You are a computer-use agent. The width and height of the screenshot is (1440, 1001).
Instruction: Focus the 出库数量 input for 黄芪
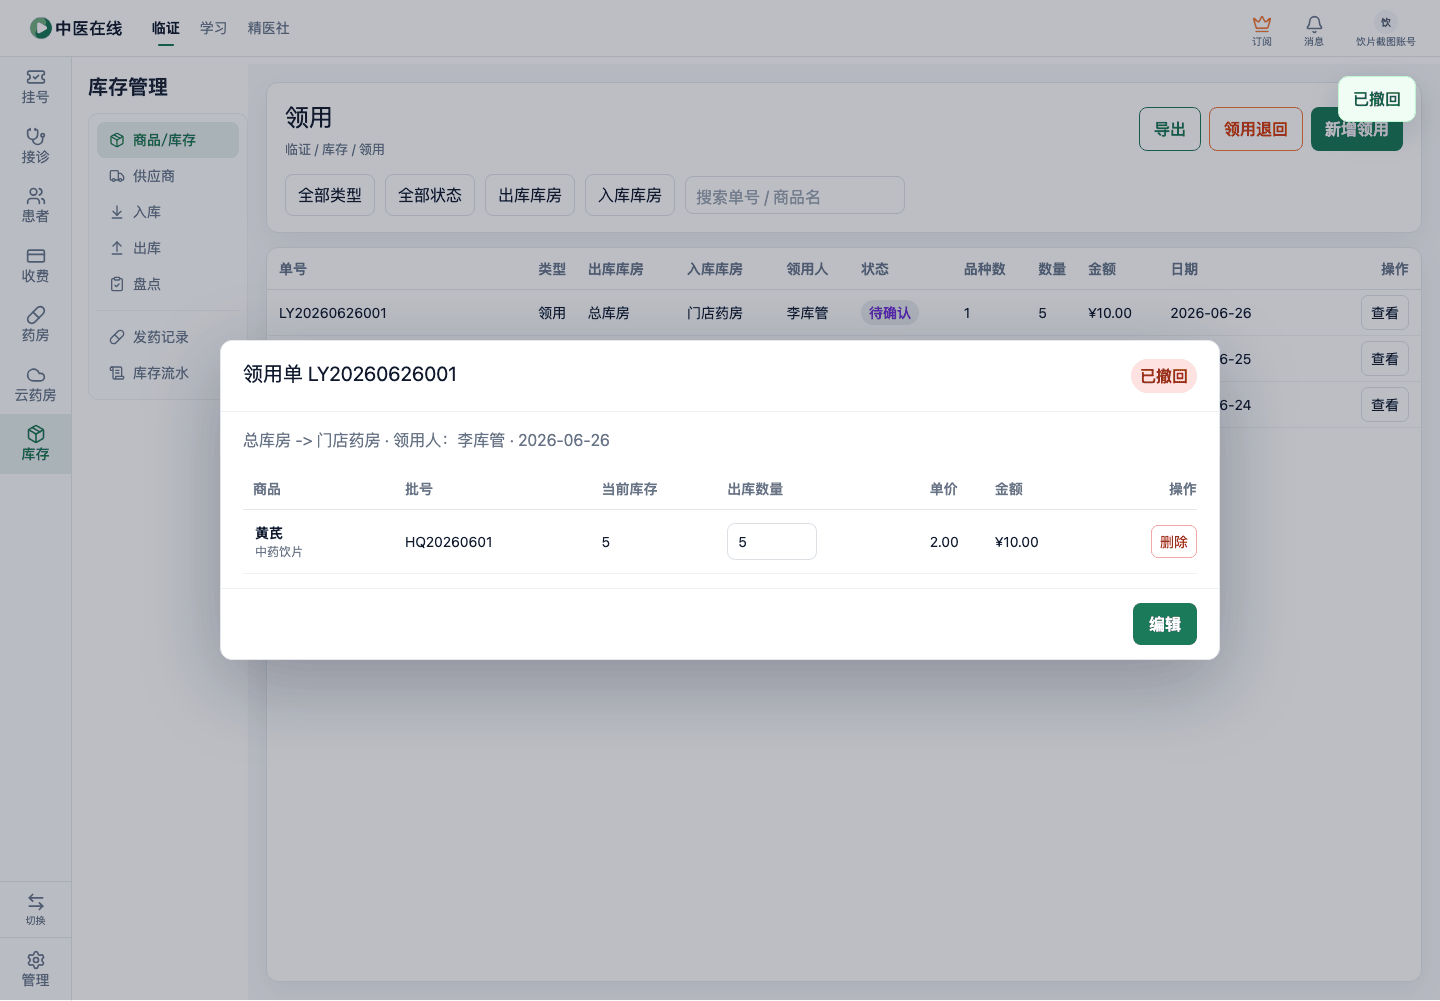772,542
